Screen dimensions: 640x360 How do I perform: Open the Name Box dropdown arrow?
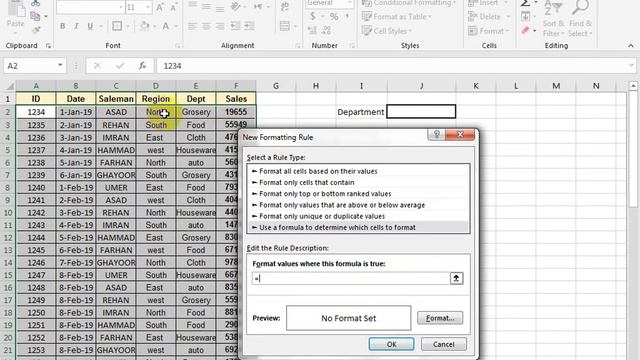(x=60, y=65)
